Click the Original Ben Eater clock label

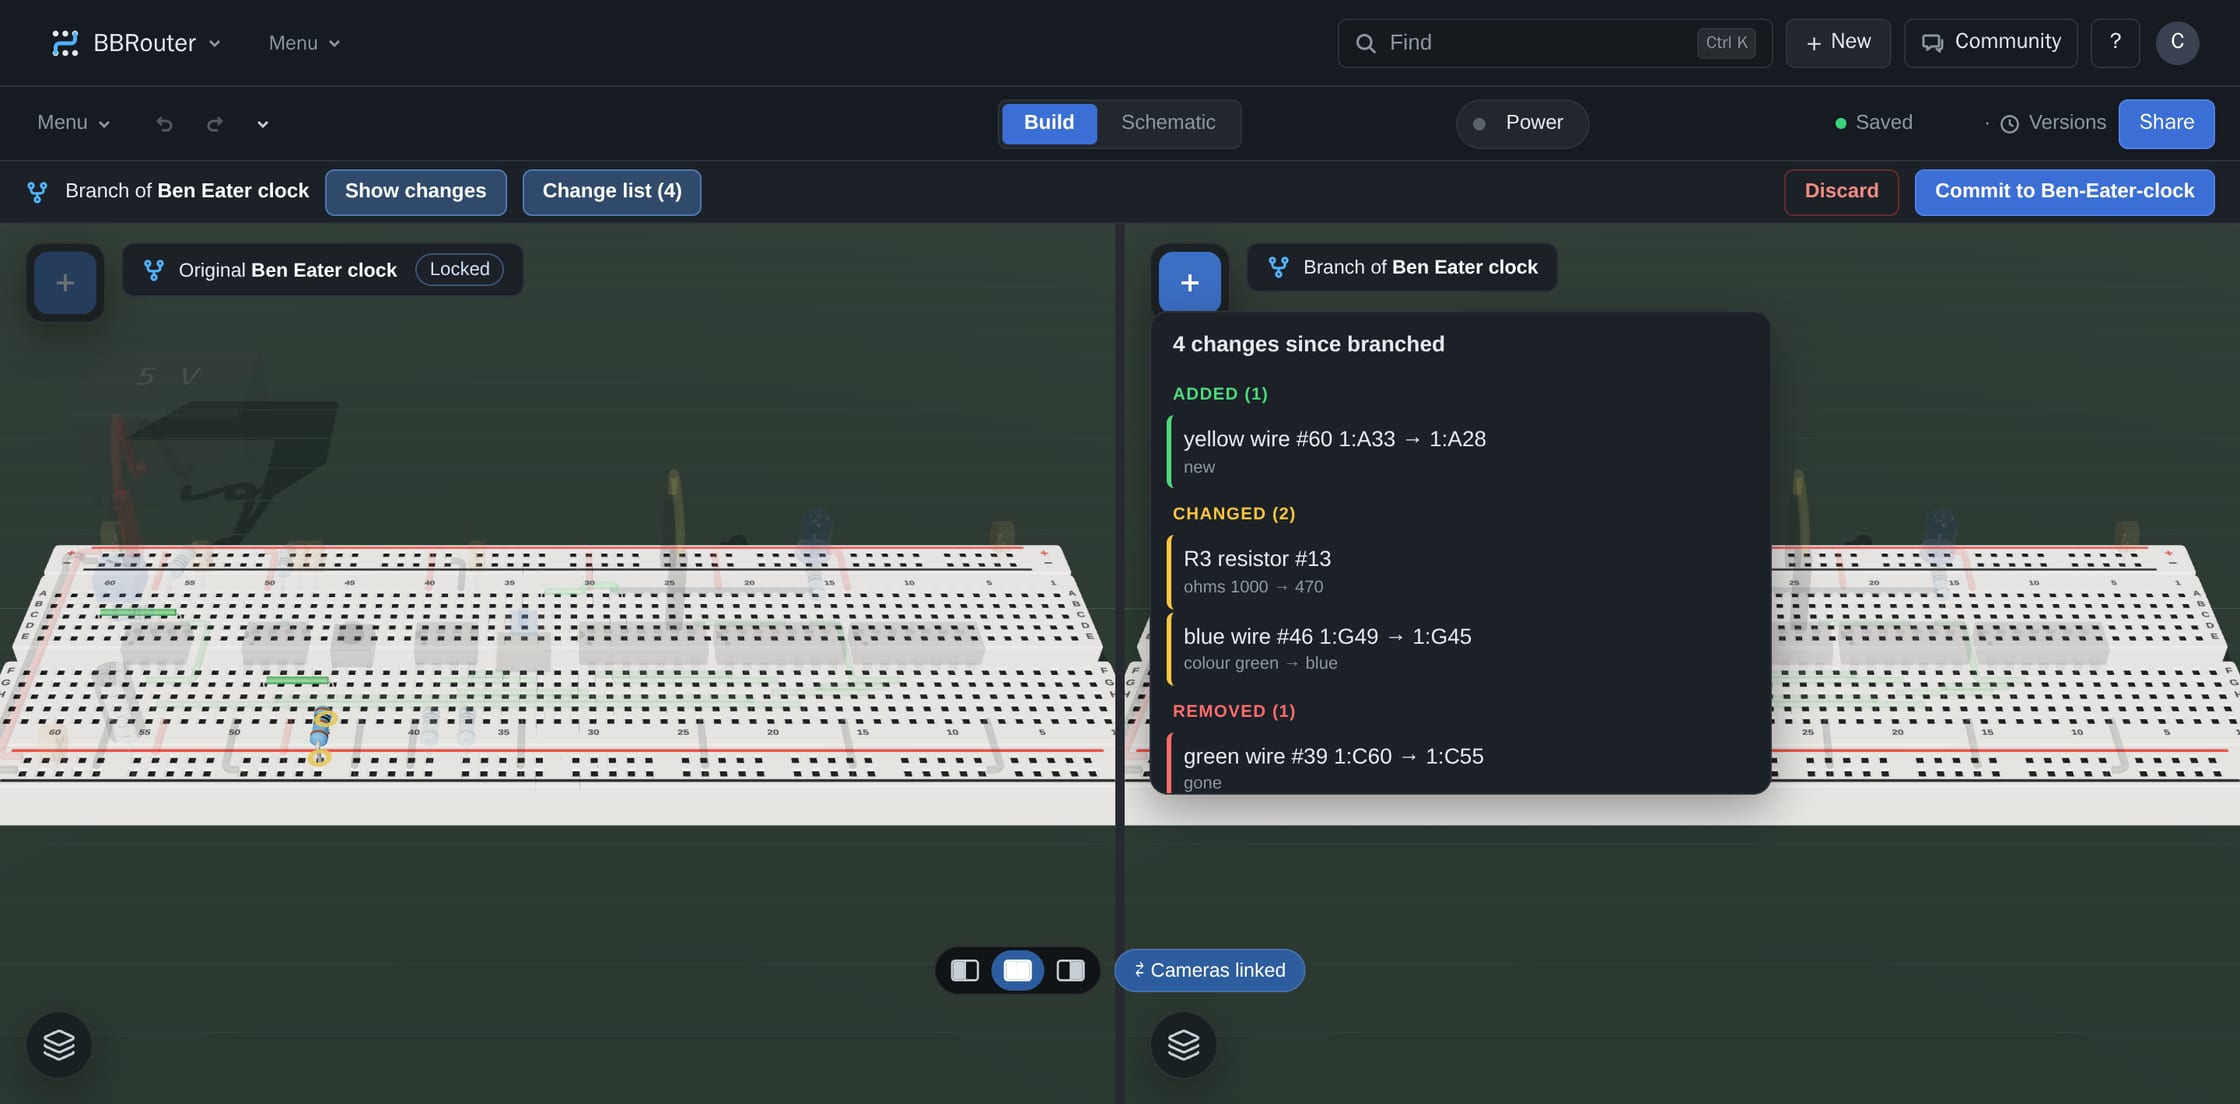pyautogui.click(x=287, y=270)
